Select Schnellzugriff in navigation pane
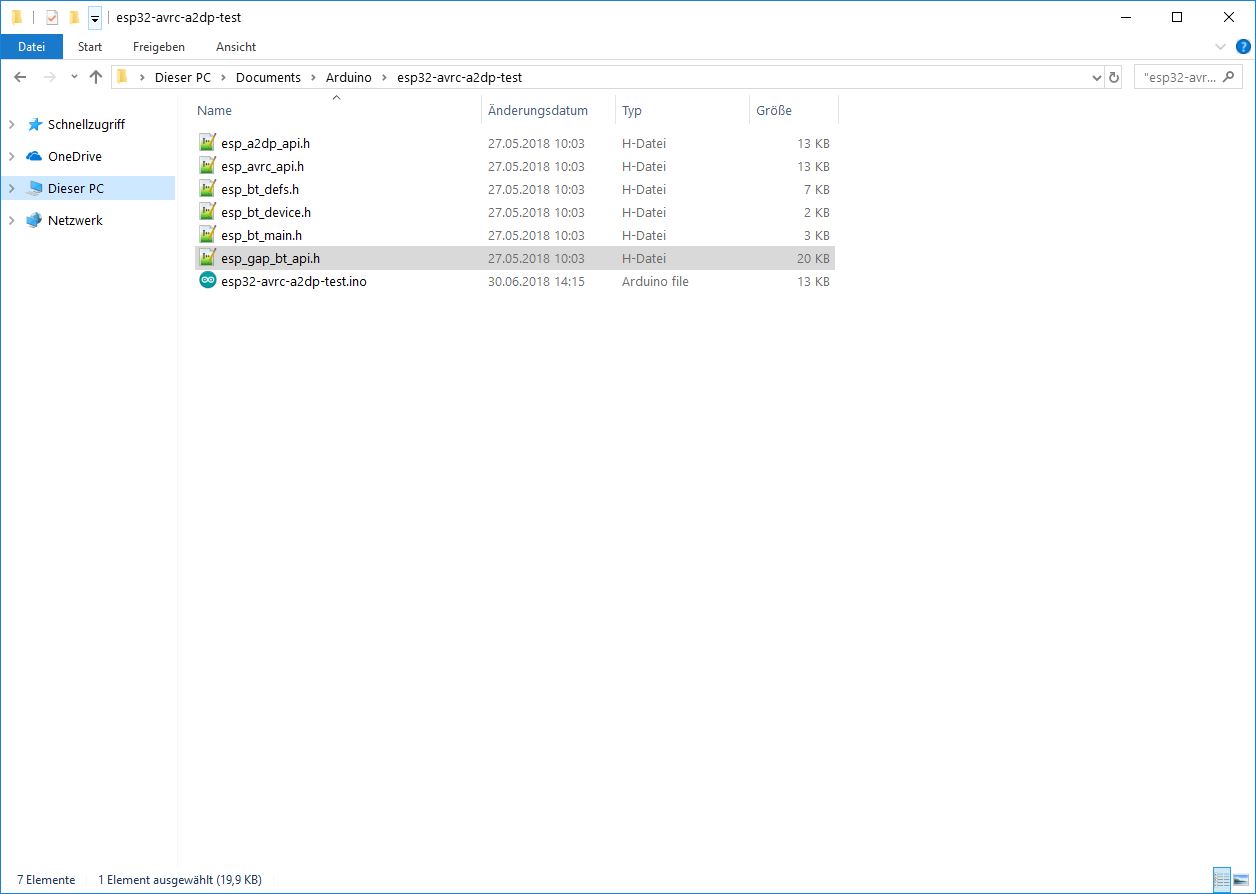The image size is (1256, 894). point(86,125)
